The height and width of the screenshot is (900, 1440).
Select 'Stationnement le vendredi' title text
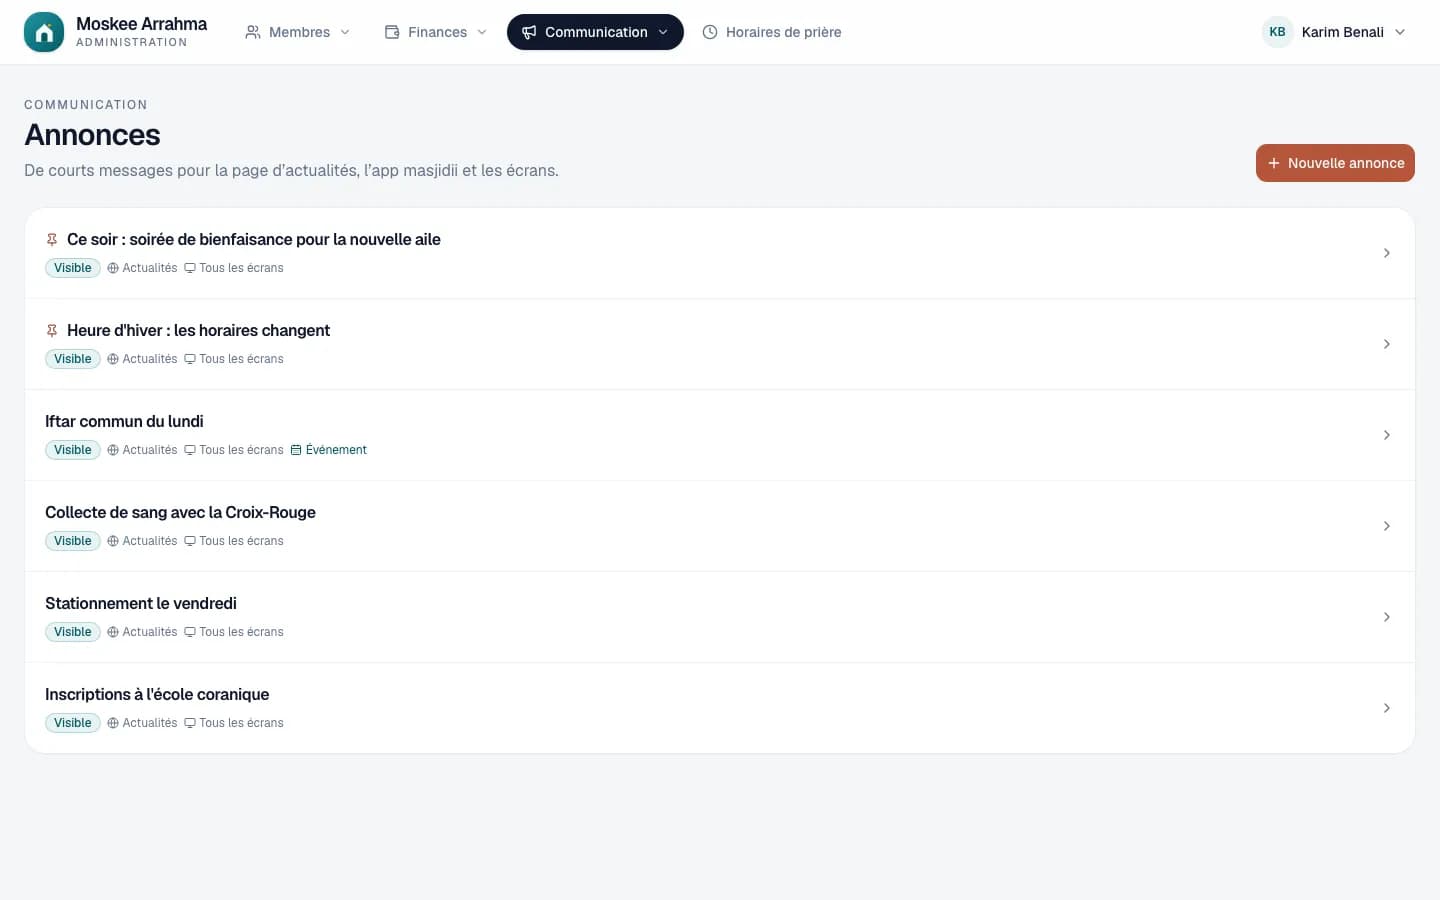(141, 603)
